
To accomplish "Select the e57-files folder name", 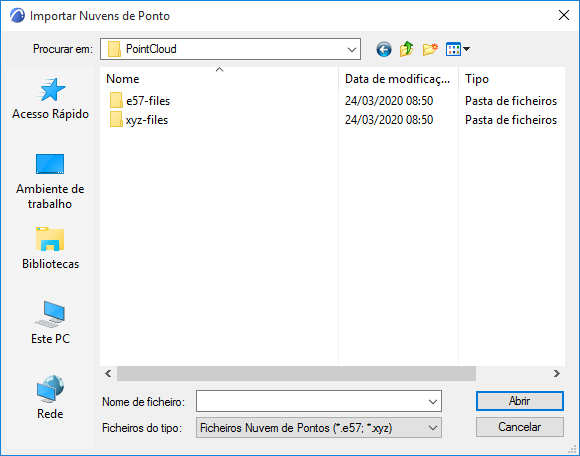I will point(148,101).
